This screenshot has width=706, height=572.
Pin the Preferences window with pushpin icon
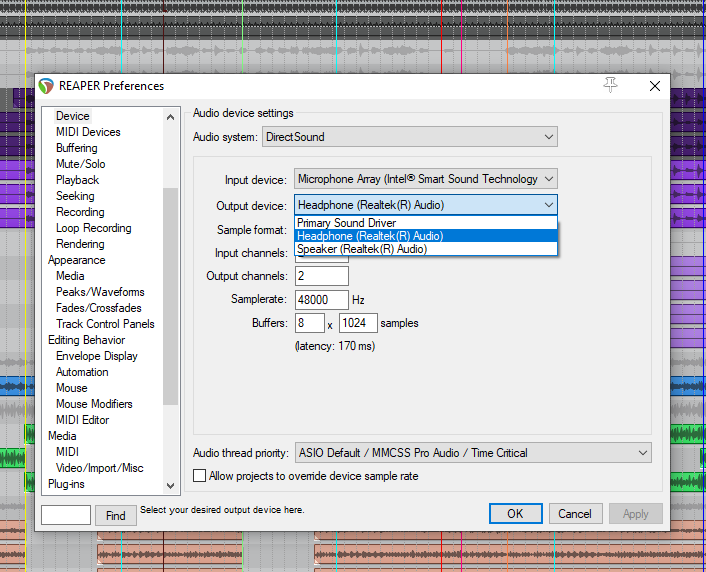(x=611, y=86)
